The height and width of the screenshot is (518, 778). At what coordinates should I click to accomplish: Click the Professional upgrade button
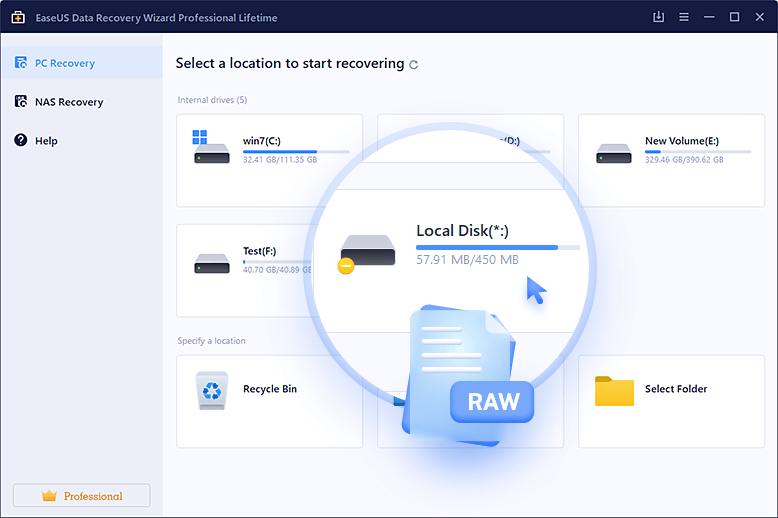[81, 496]
